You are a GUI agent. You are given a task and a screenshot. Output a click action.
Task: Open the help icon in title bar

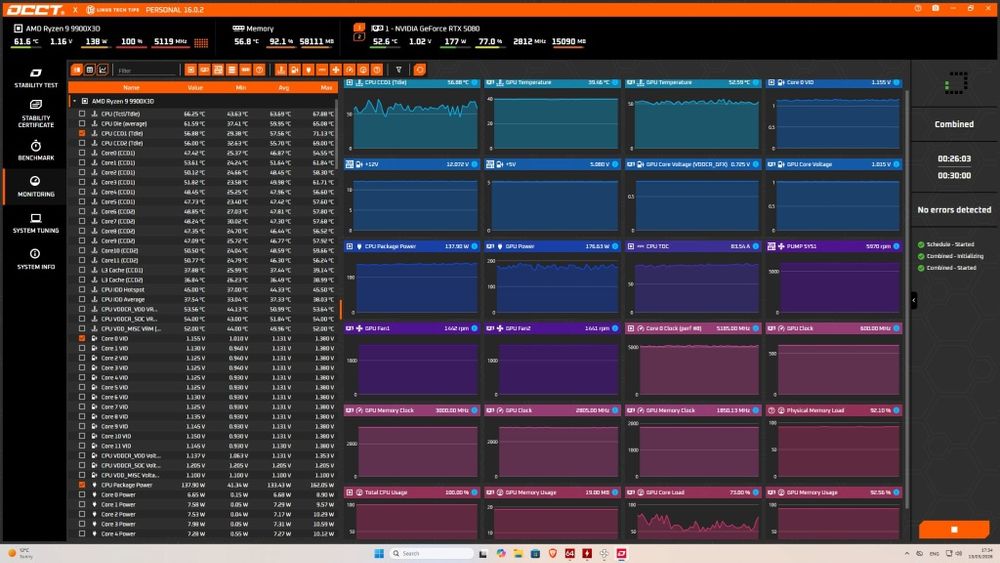pos(918,8)
